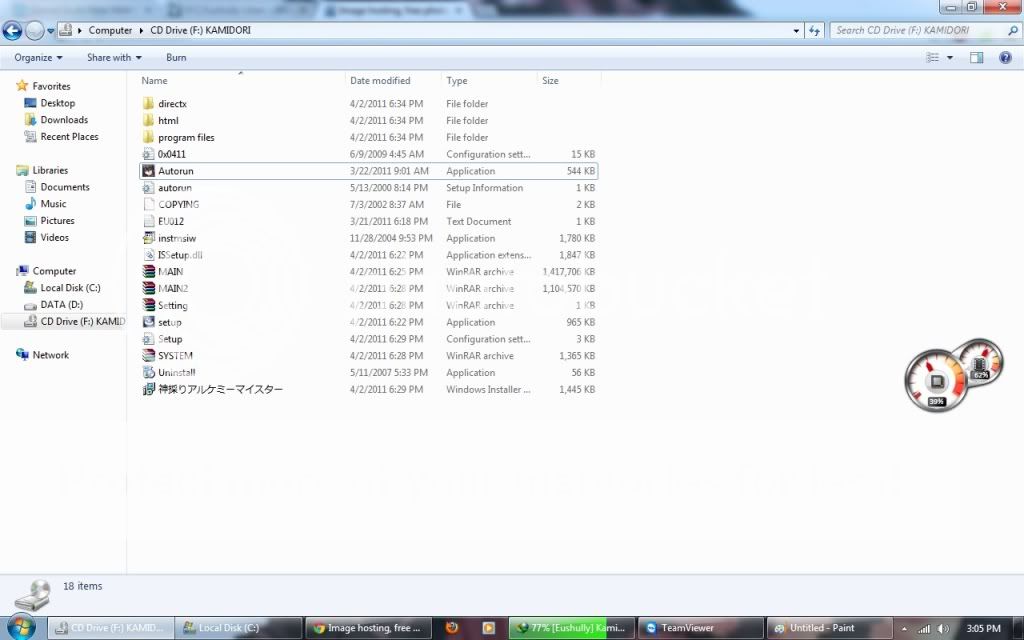
Task: Sort files by the Date modified column
Action: (380, 81)
